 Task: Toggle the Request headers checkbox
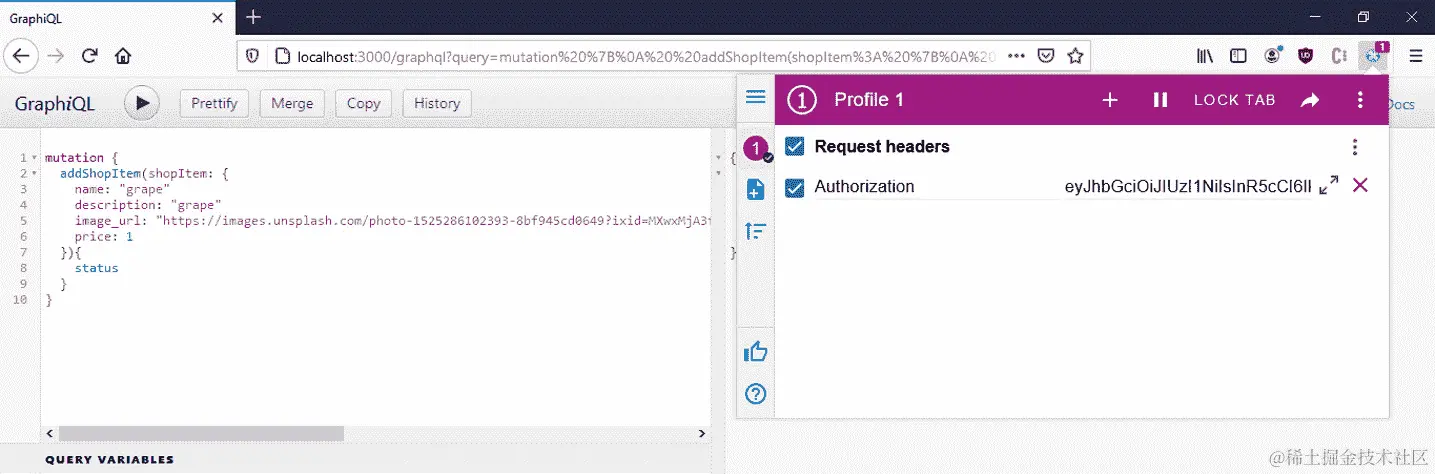pyautogui.click(x=794, y=147)
